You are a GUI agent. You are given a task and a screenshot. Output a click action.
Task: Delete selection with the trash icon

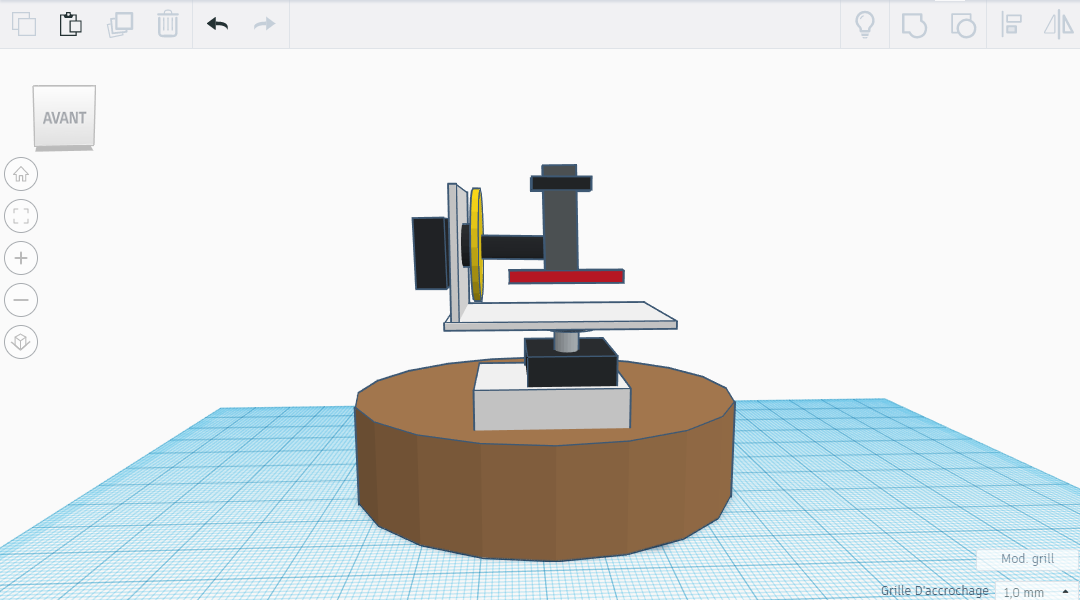168,24
